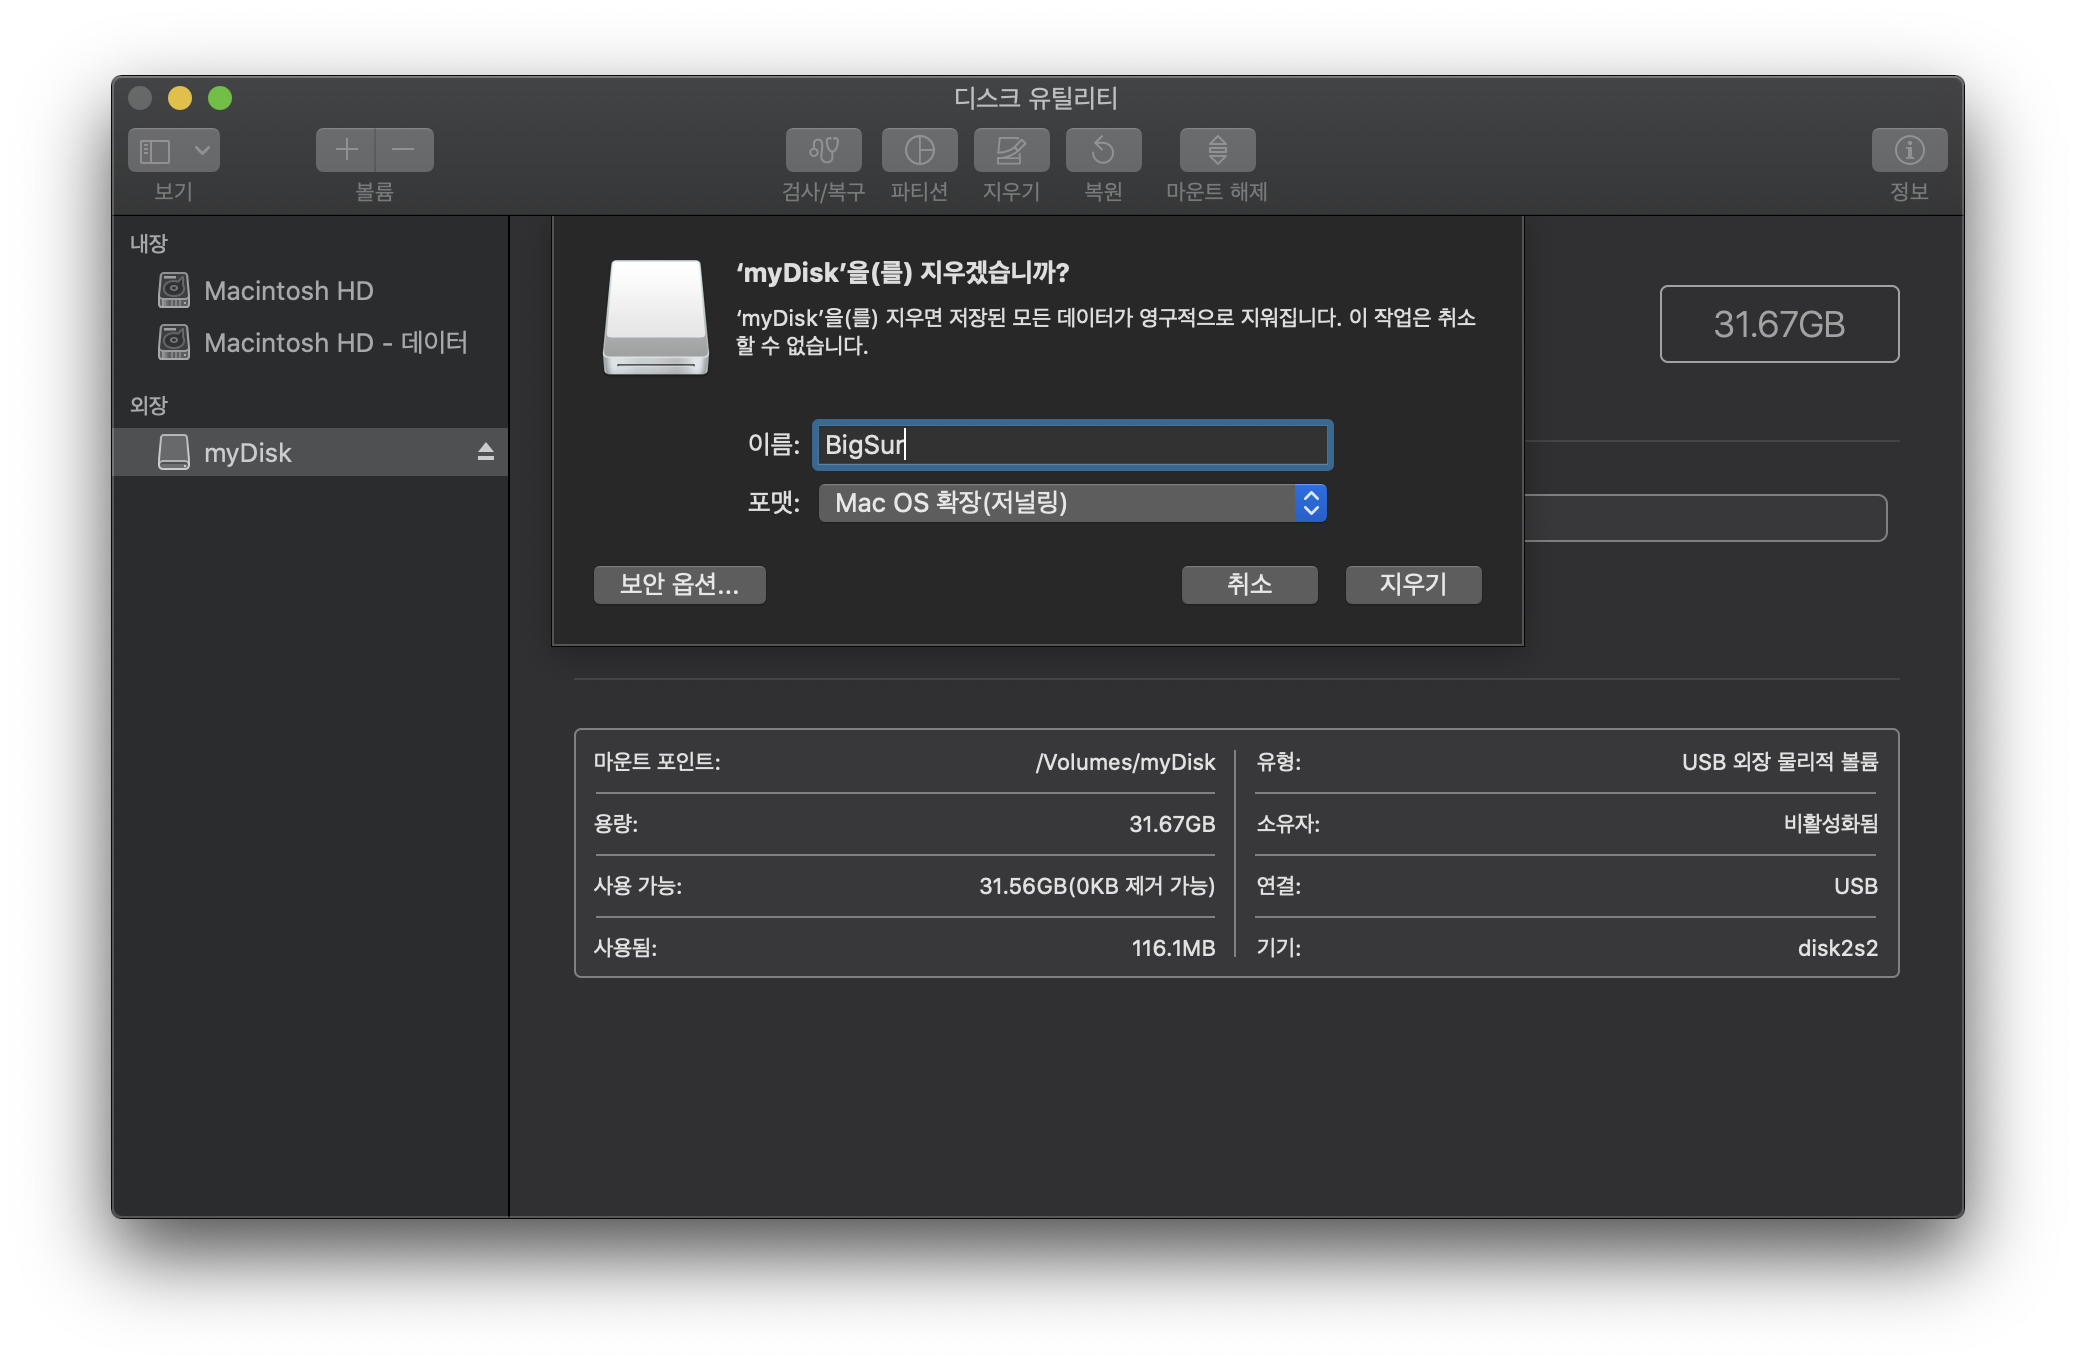Eject myDisk using the sidebar eject icon
This screenshot has width=2076, height=1366.
point(486,452)
